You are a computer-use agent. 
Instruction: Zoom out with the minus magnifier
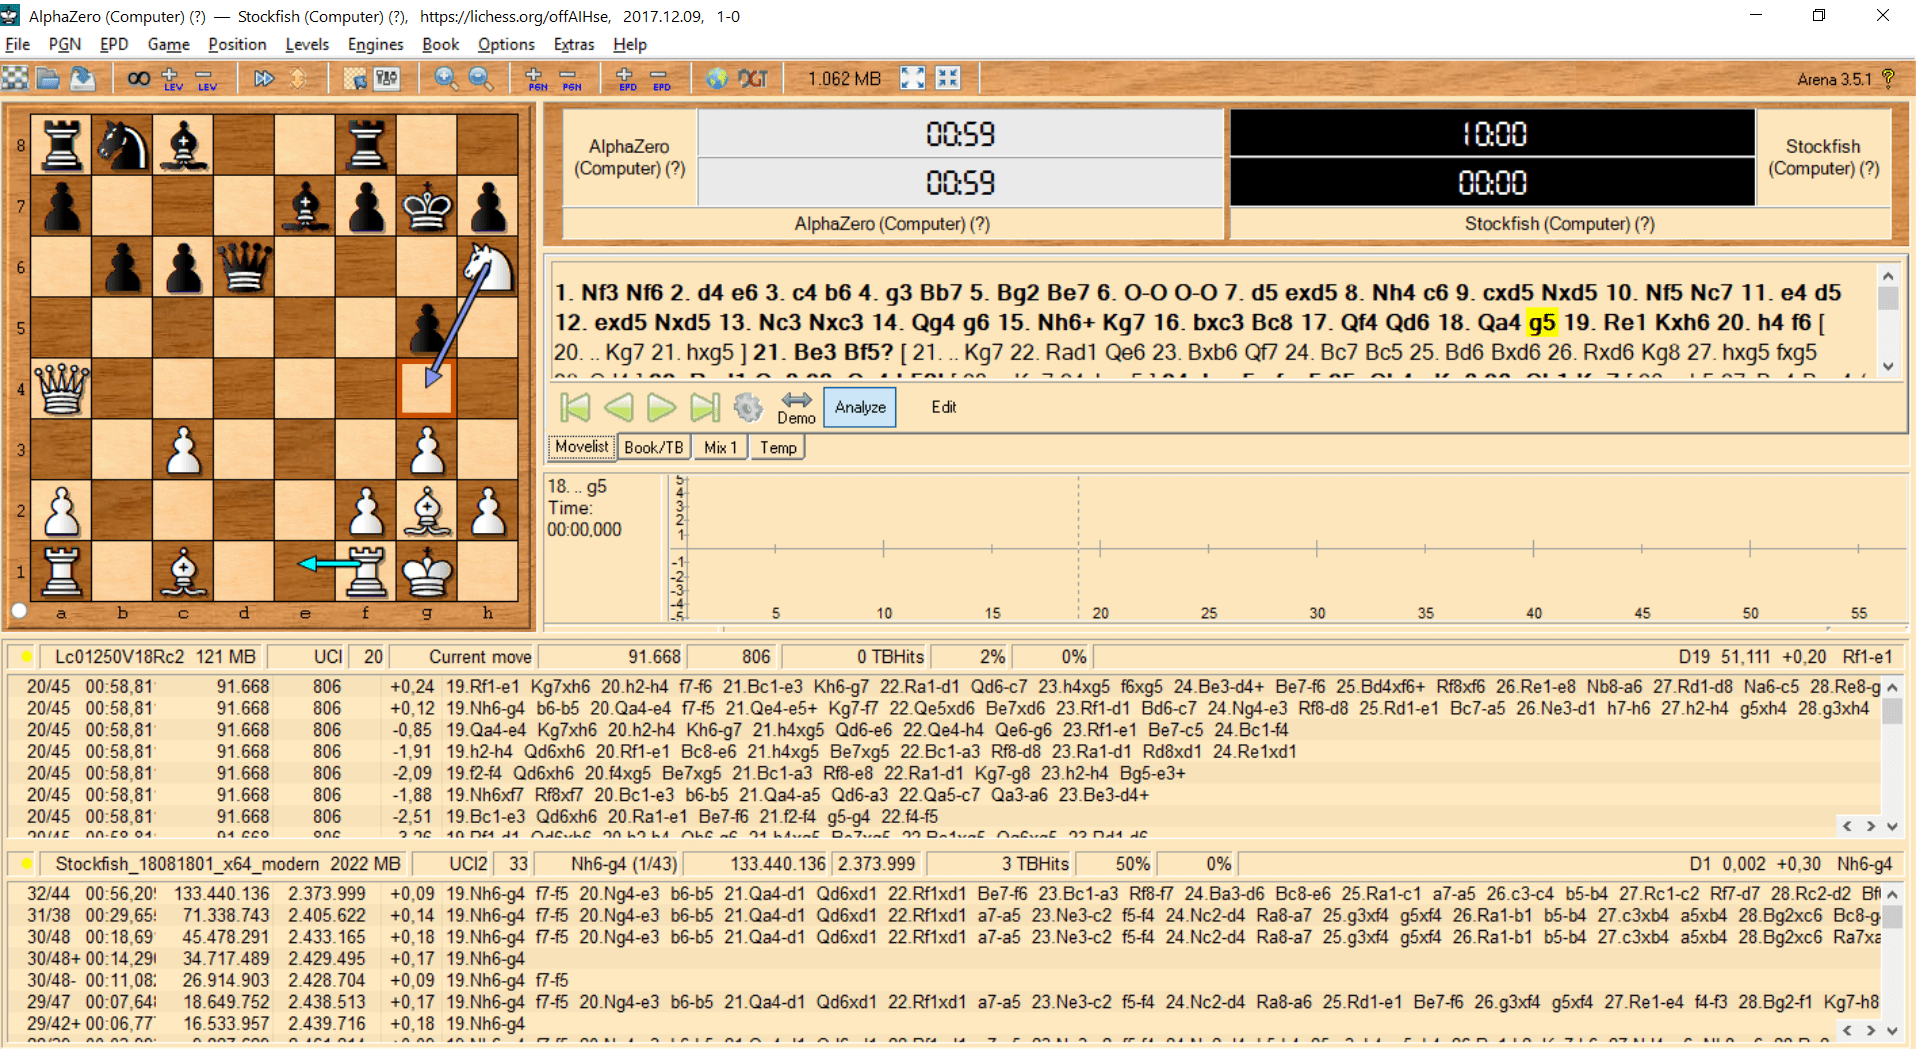tap(480, 78)
